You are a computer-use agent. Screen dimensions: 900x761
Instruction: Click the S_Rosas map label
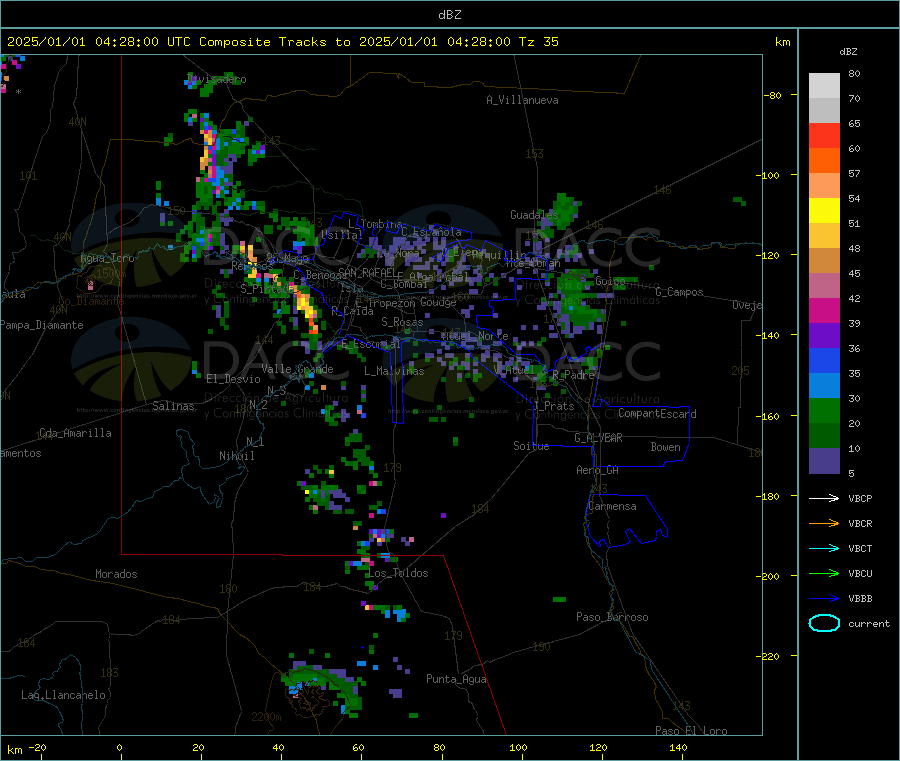click(x=402, y=322)
